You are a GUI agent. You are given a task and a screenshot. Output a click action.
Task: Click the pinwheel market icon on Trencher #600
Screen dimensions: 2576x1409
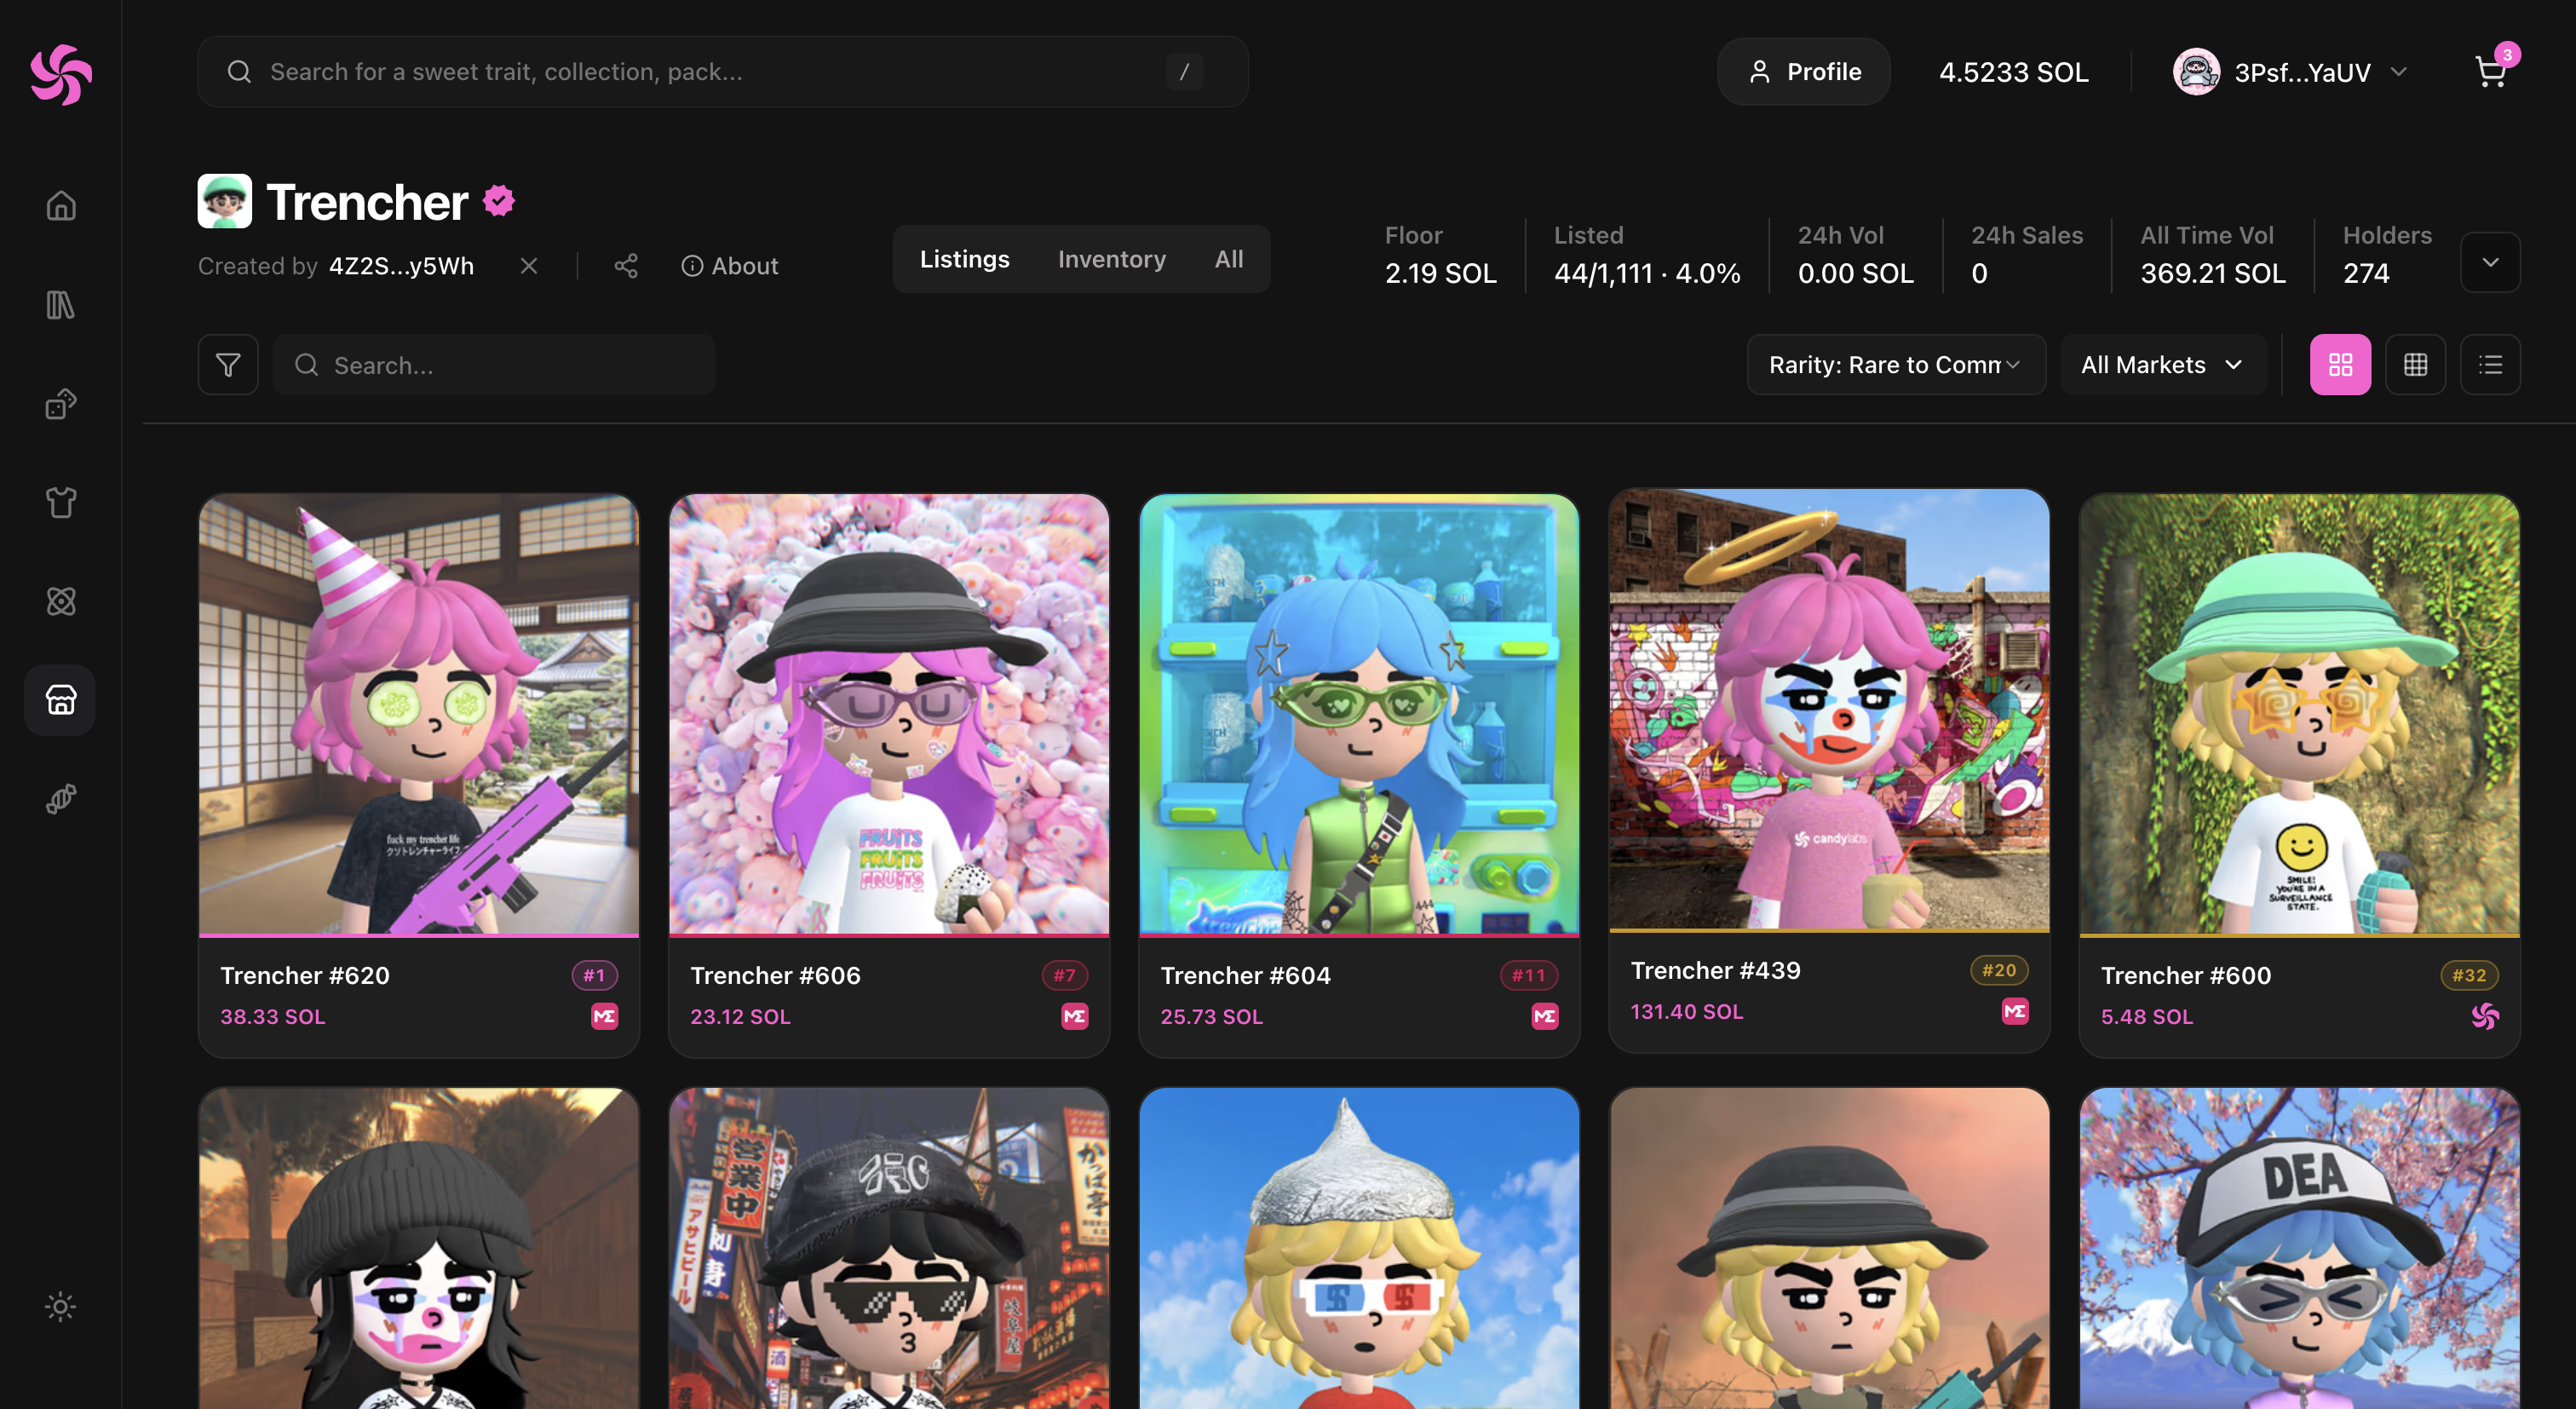point(2485,1017)
